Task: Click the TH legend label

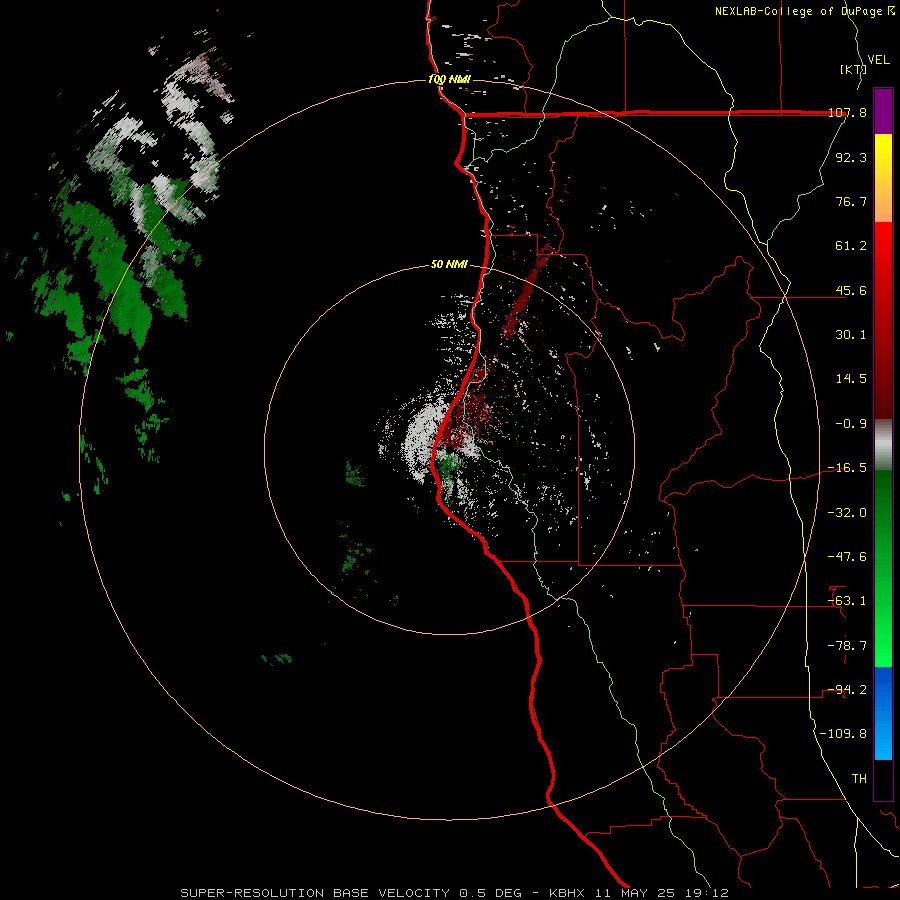Action: point(859,779)
